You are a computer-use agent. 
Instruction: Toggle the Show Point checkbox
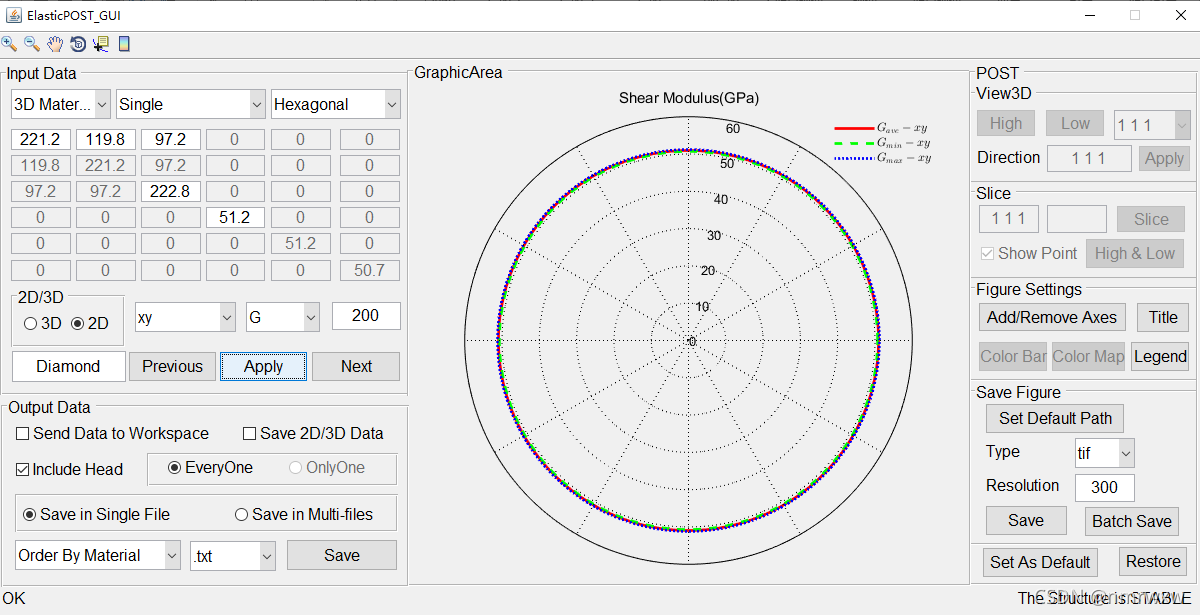[x=988, y=253]
